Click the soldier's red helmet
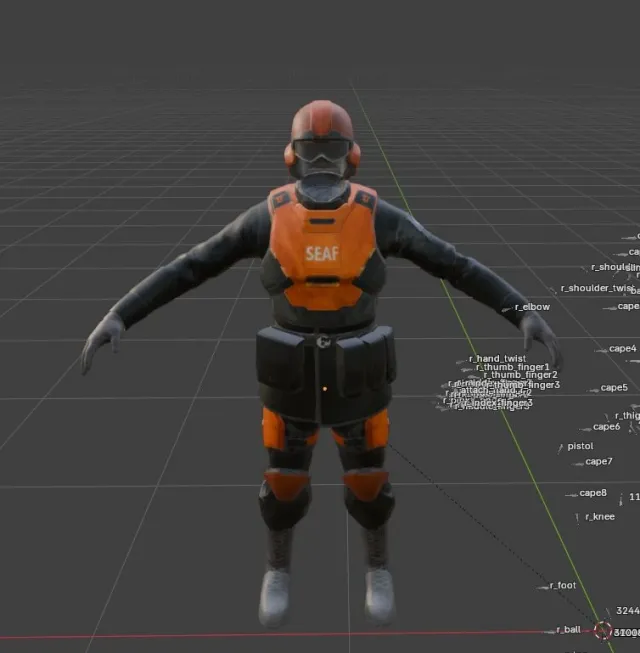This screenshot has width=640, height=653. (x=322, y=120)
